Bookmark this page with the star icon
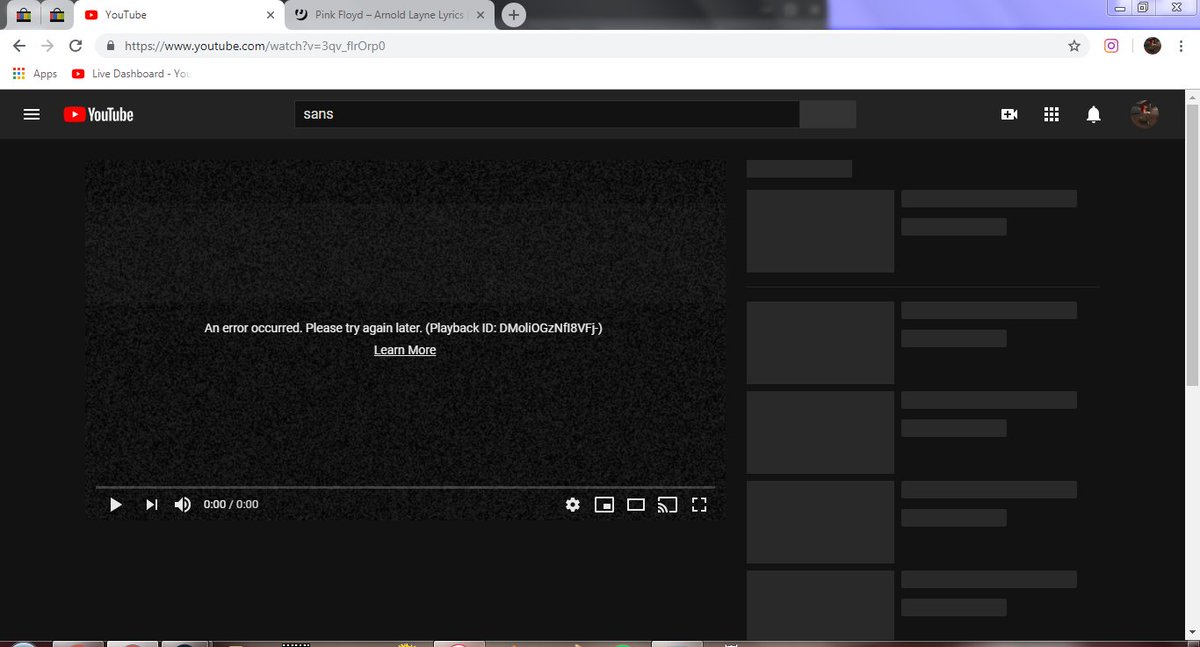1200x647 pixels. pos(1074,46)
